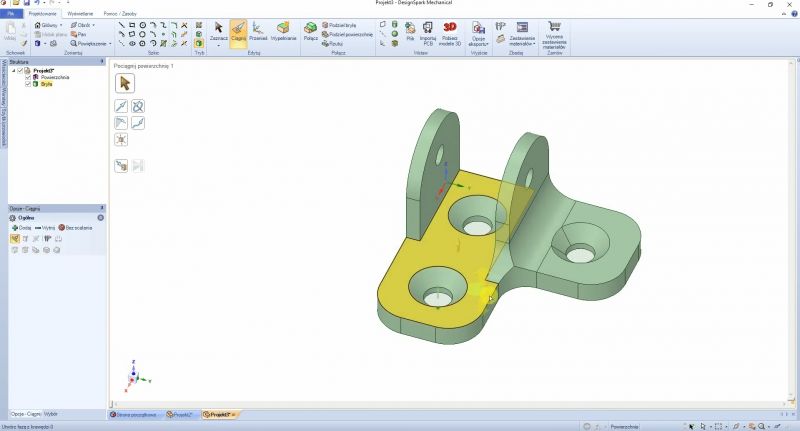Click the Połącz combine tool
Screen dimensions: 800x431
click(x=311, y=32)
